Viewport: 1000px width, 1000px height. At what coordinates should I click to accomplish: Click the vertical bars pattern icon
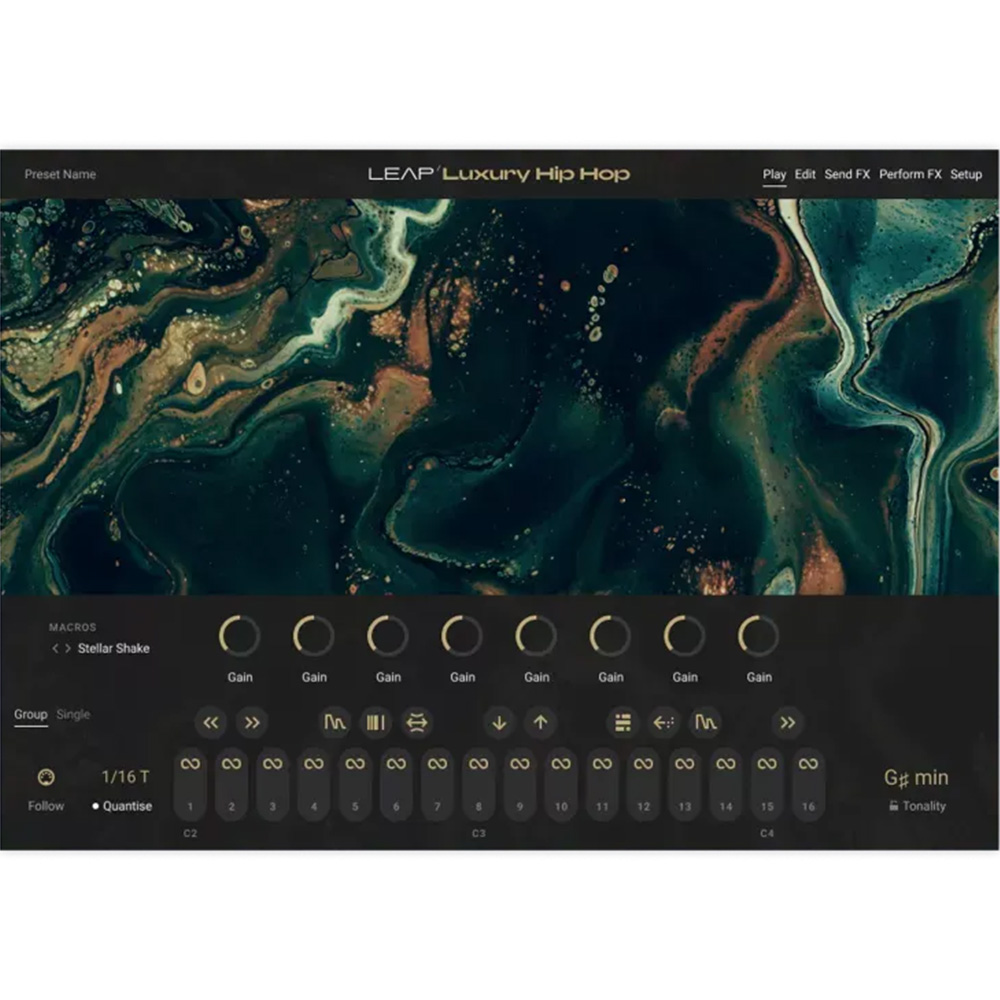pos(375,722)
